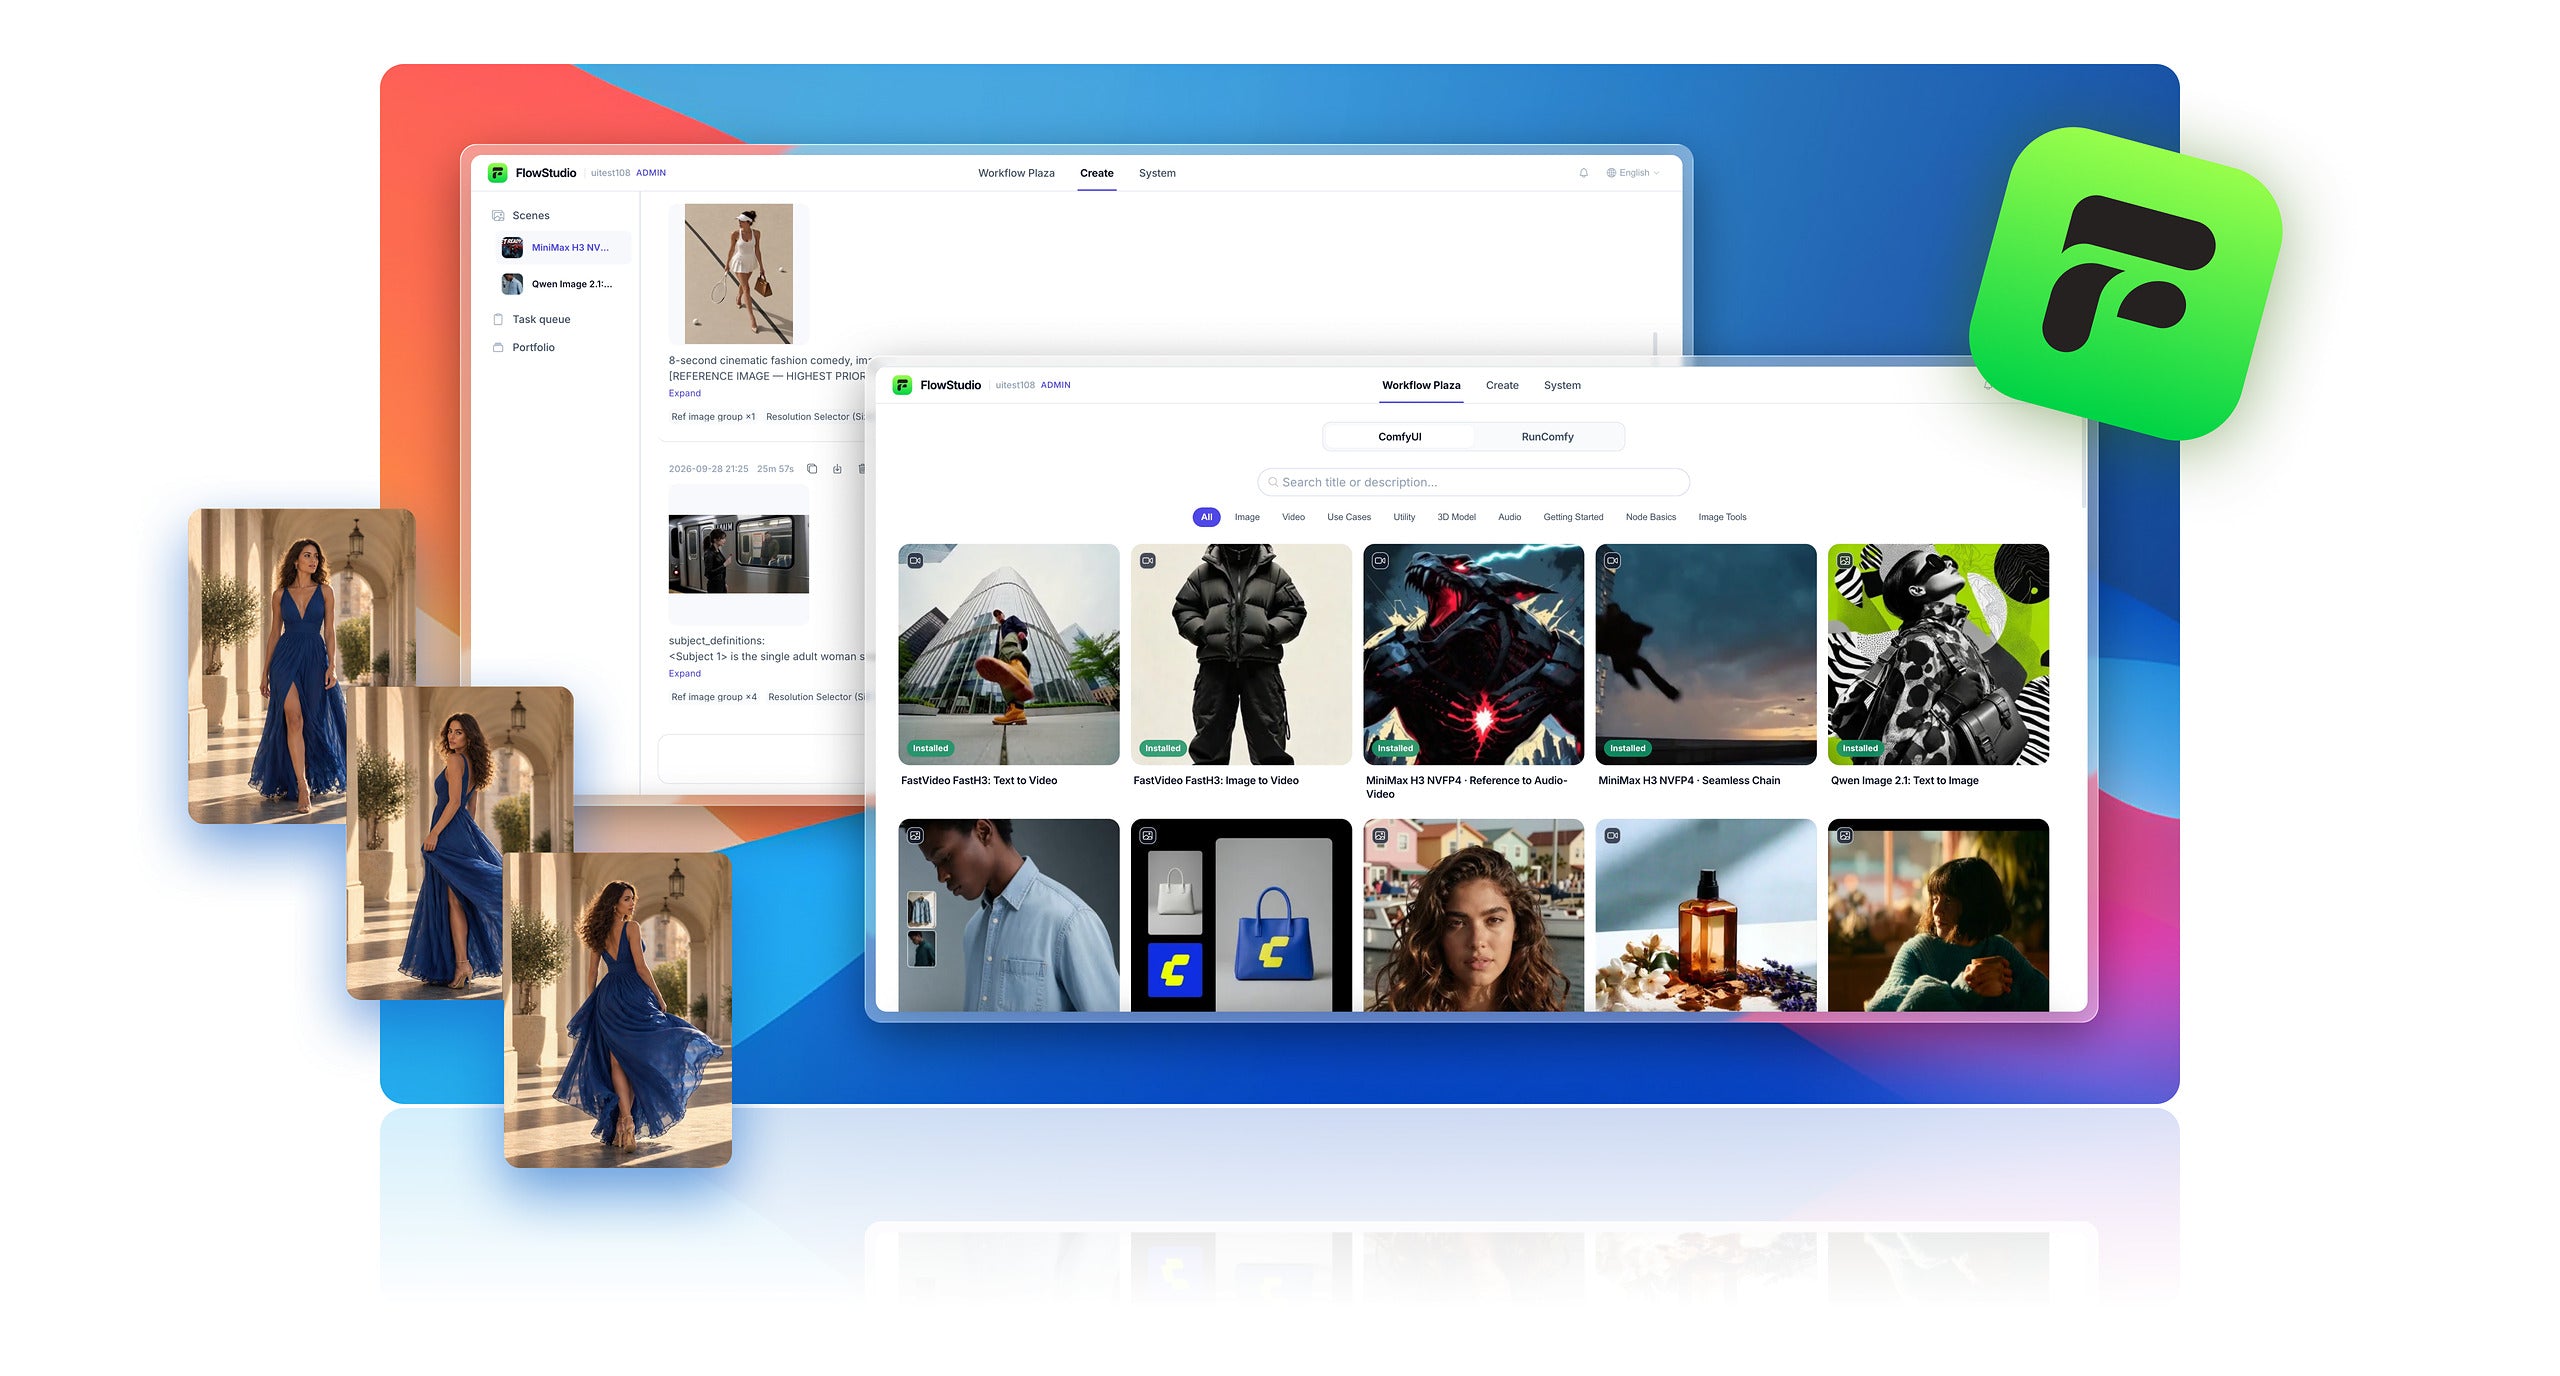The height and width of the screenshot is (1376, 2560).
Task: Click the image icon on the denim shirt man card
Action: coord(915,836)
